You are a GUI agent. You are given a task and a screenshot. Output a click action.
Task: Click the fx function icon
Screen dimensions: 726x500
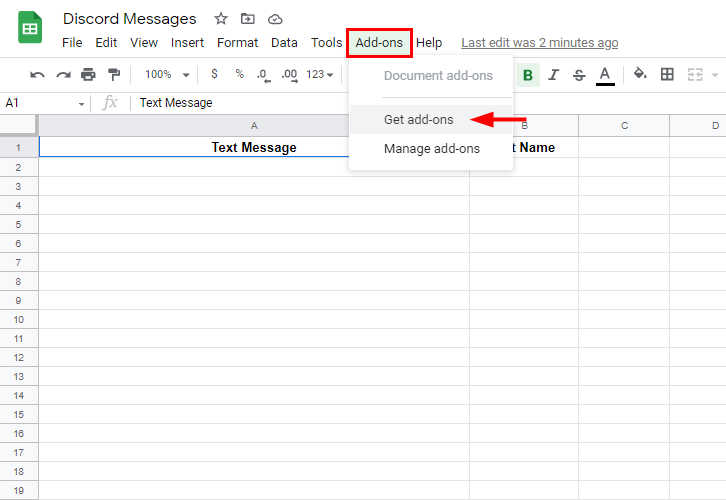pyautogui.click(x=110, y=102)
